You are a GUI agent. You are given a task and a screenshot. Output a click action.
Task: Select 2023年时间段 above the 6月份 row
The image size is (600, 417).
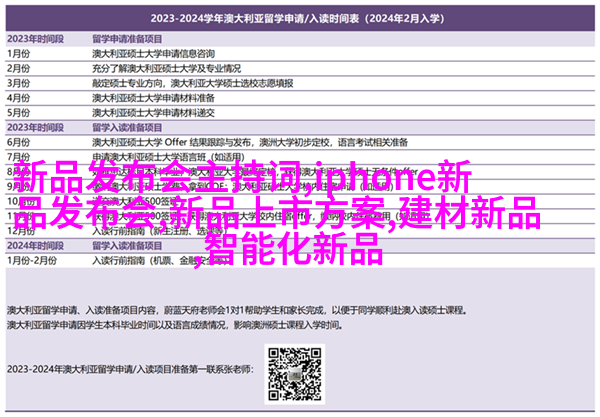[x=35, y=127]
